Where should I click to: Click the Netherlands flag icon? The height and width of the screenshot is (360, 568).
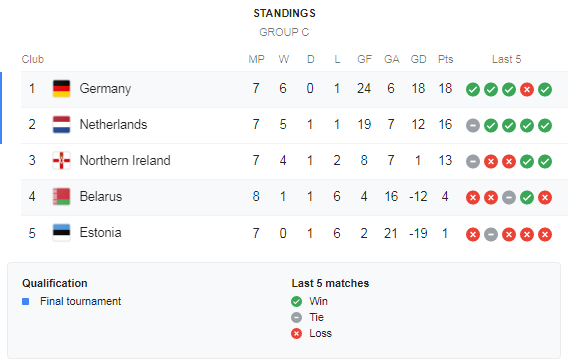62,125
